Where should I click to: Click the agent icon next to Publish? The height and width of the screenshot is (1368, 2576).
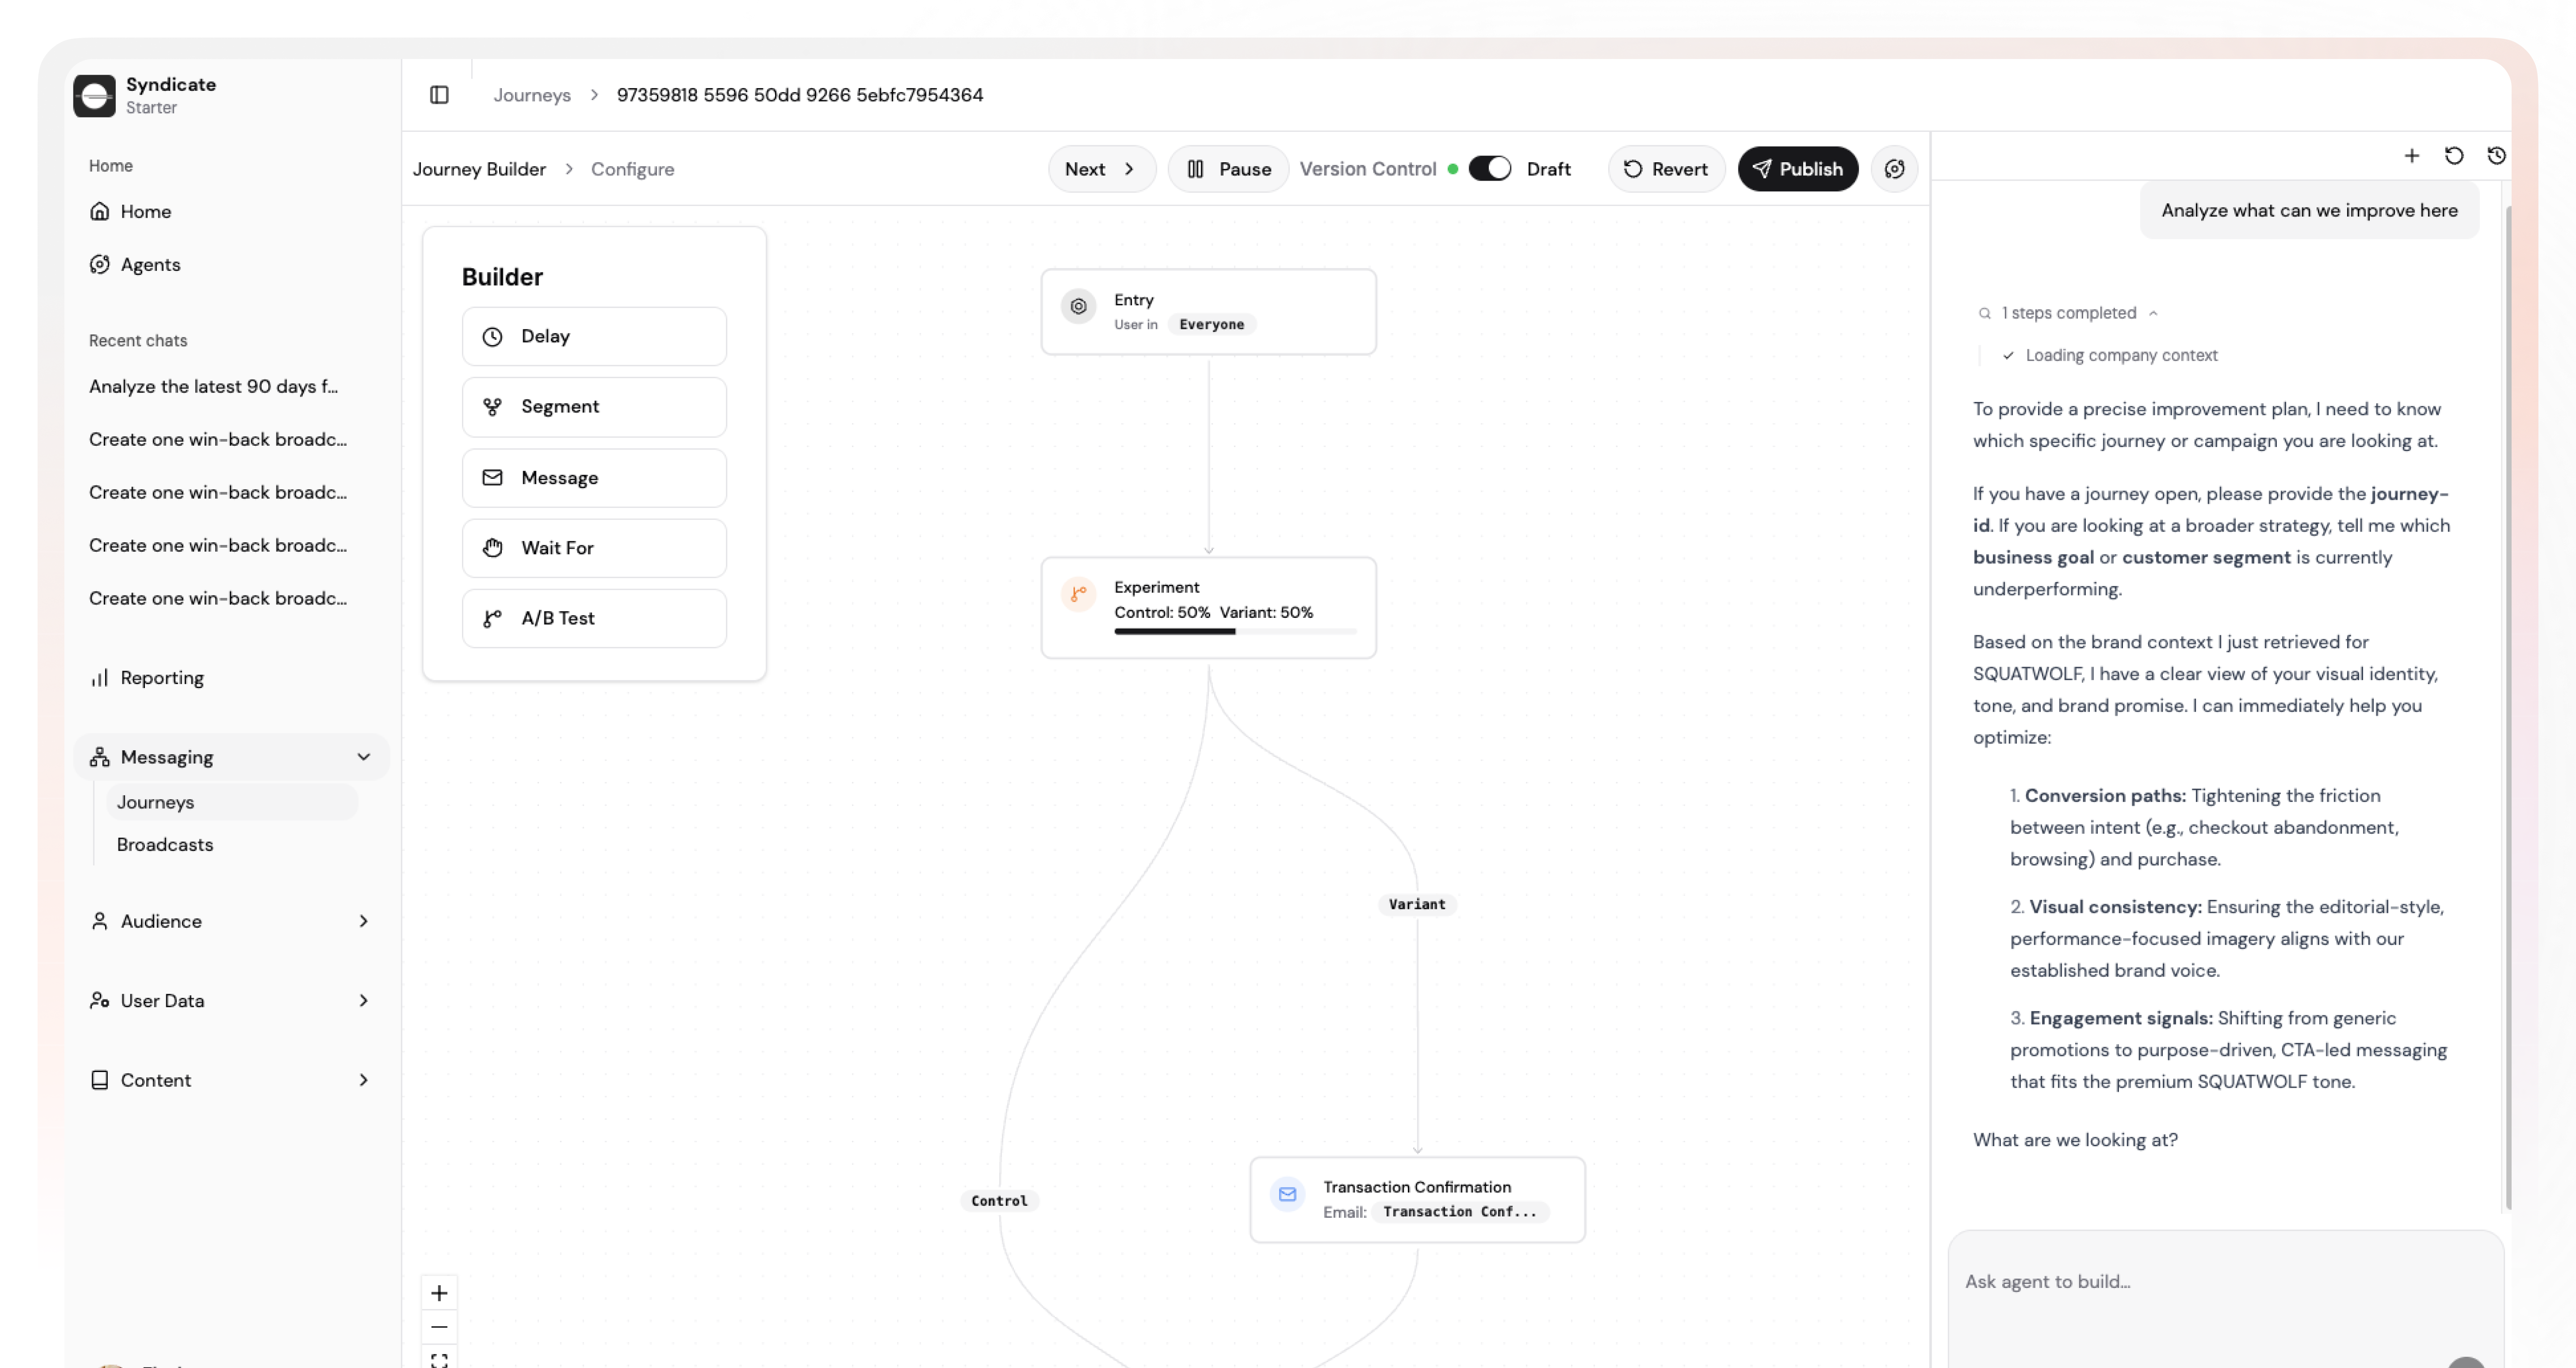pos(1894,169)
